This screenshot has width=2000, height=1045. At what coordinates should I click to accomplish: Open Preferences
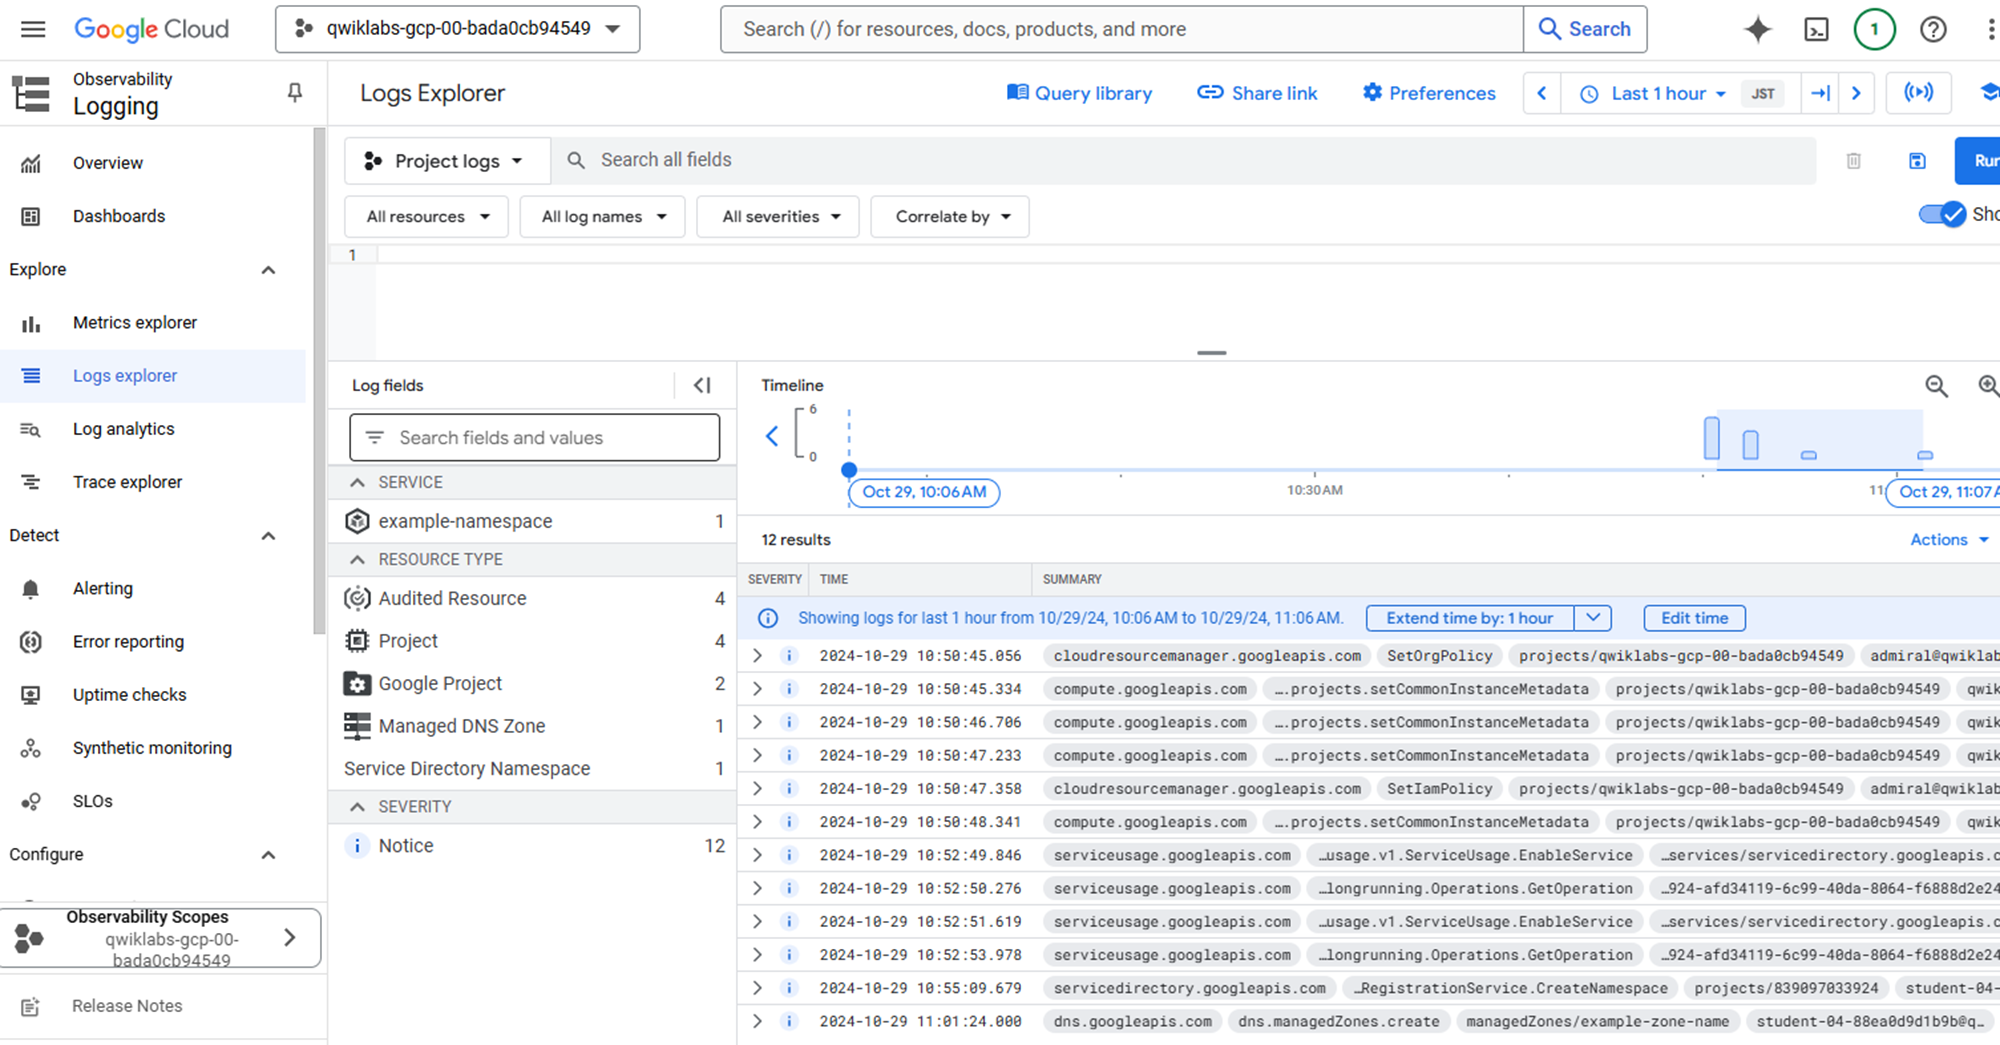[1429, 93]
